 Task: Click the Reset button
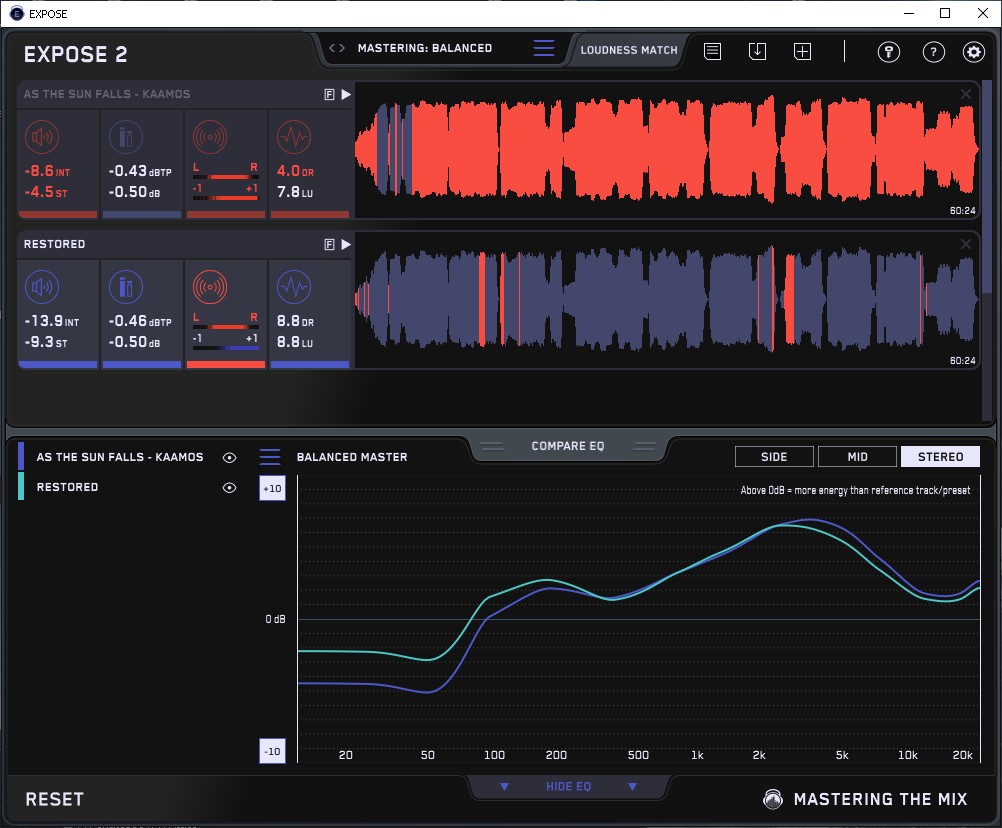click(55, 799)
